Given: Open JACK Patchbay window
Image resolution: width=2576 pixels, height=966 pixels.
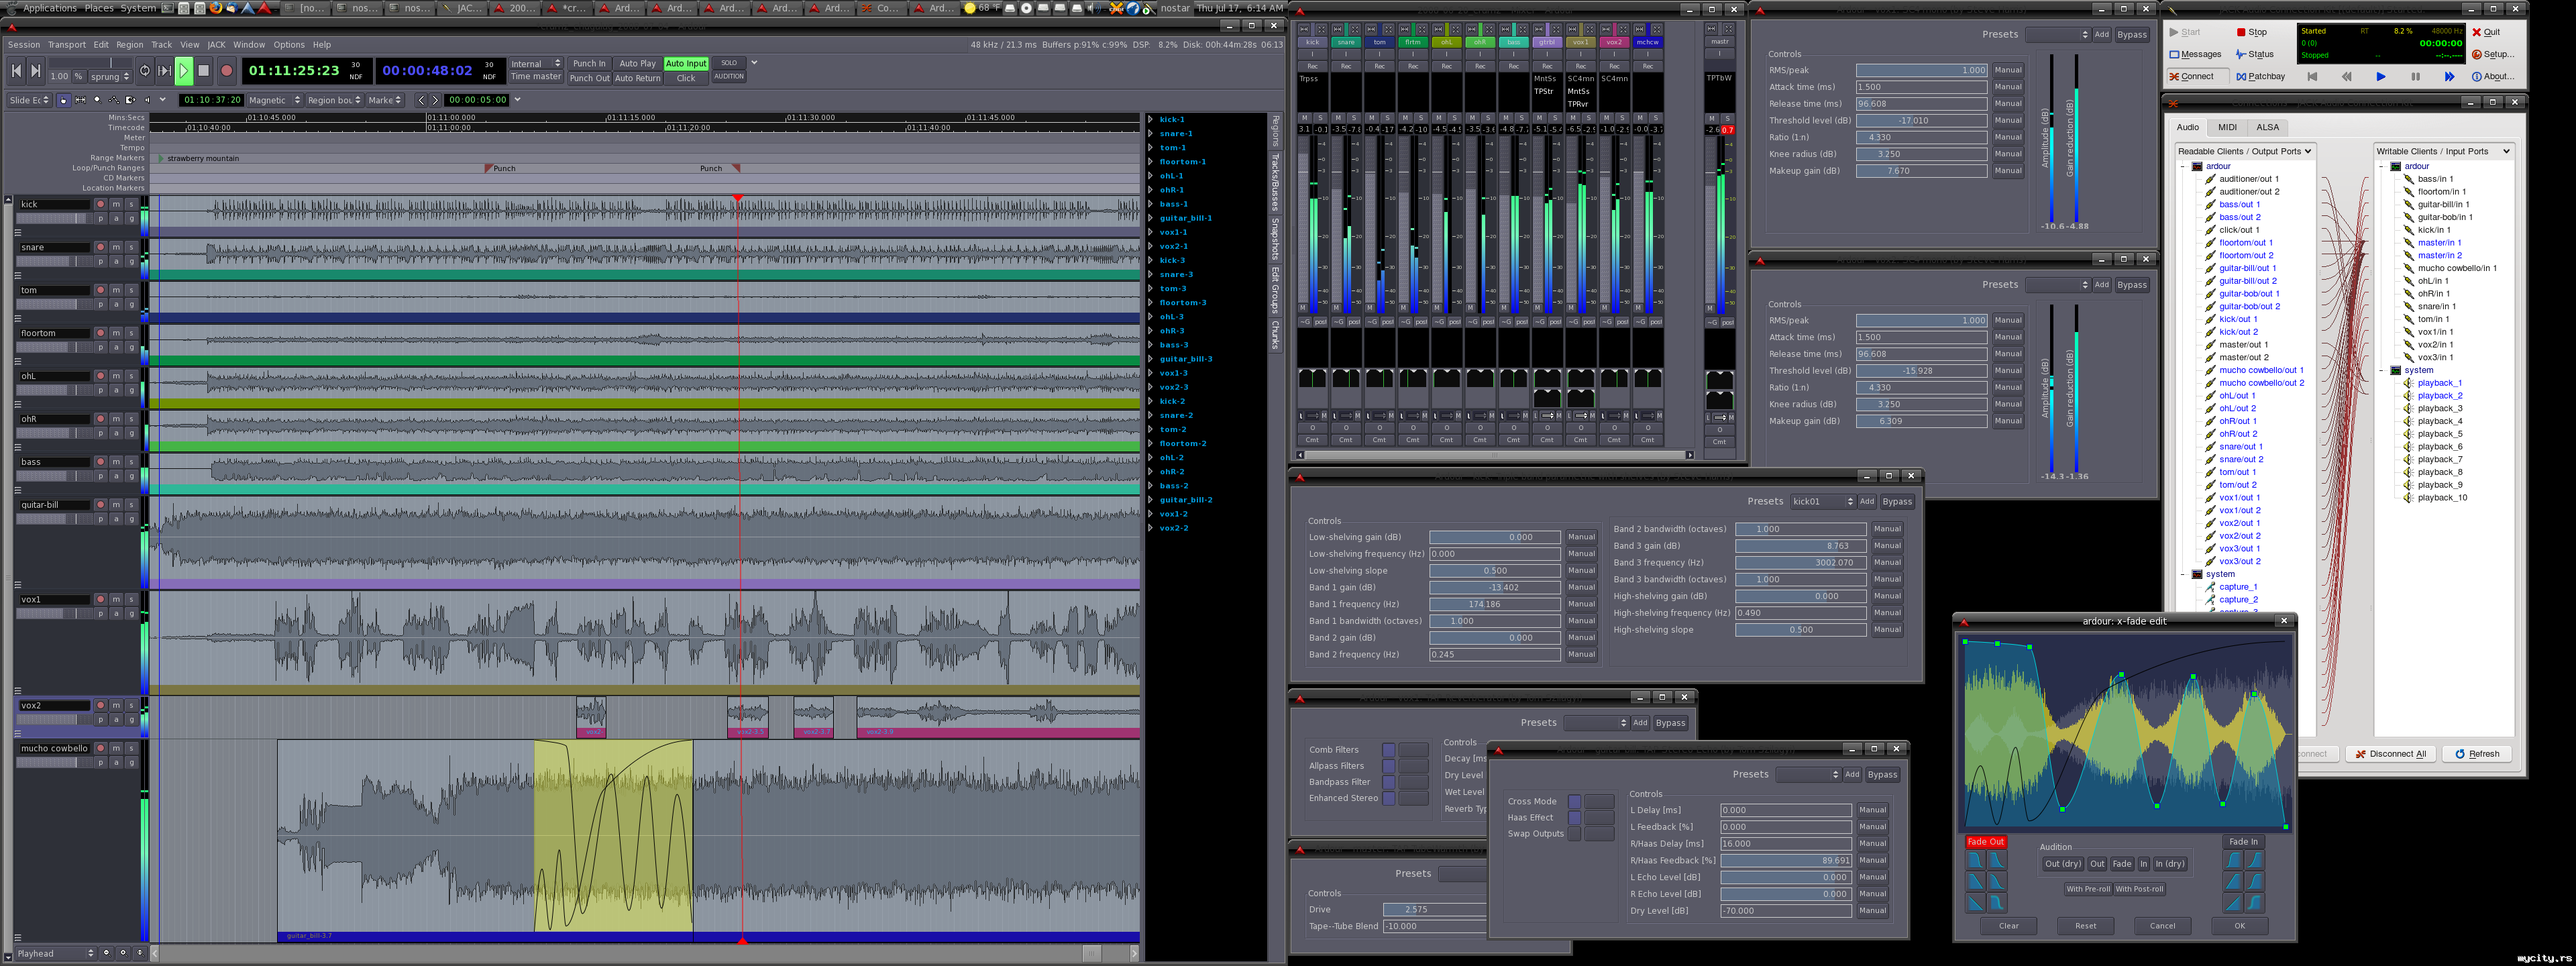Looking at the screenshot, I should [2261, 76].
